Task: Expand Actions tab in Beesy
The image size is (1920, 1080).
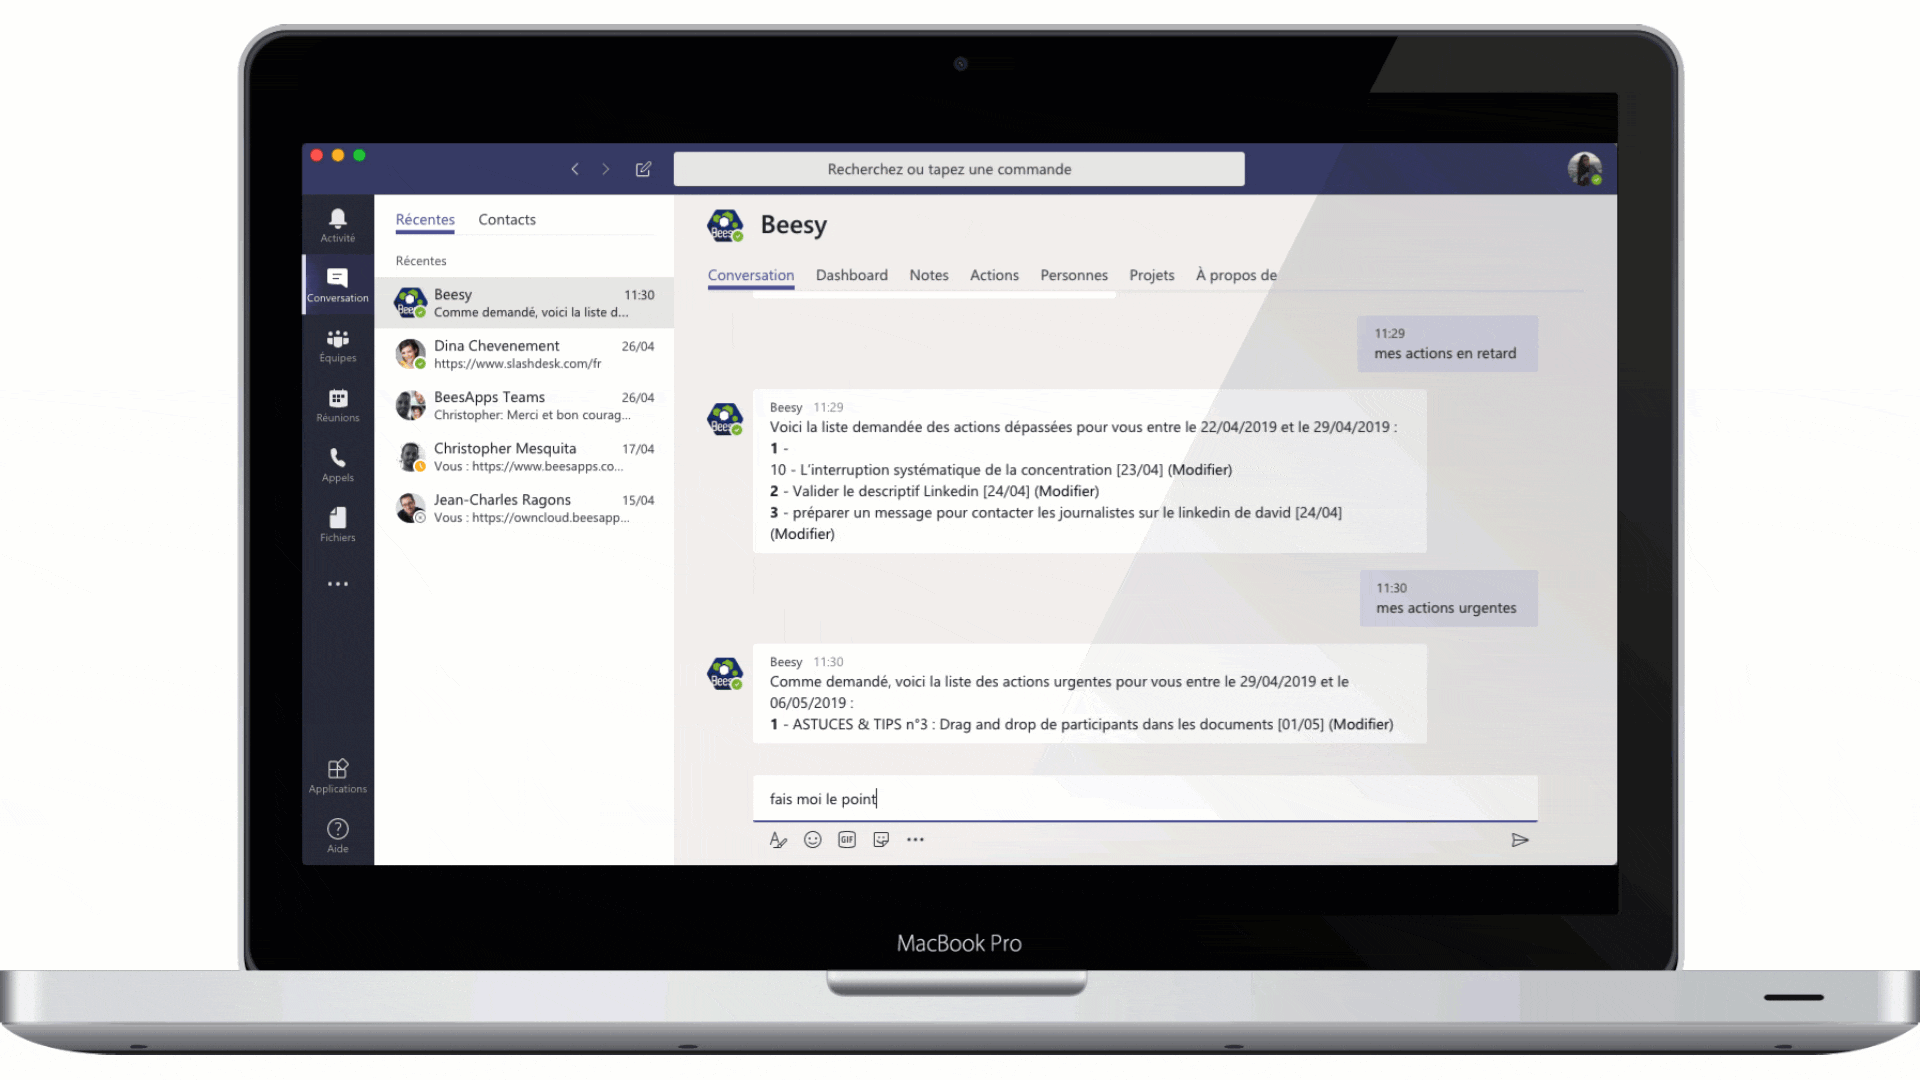Action: [993, 276]
